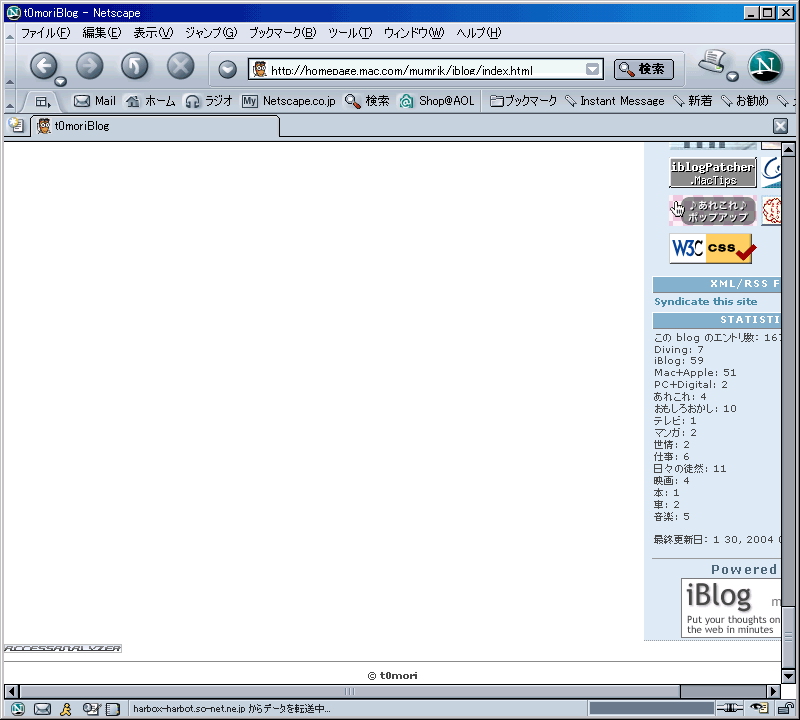Go to ホーム home page
800x720 pixels.
click(x=151, y=101)
